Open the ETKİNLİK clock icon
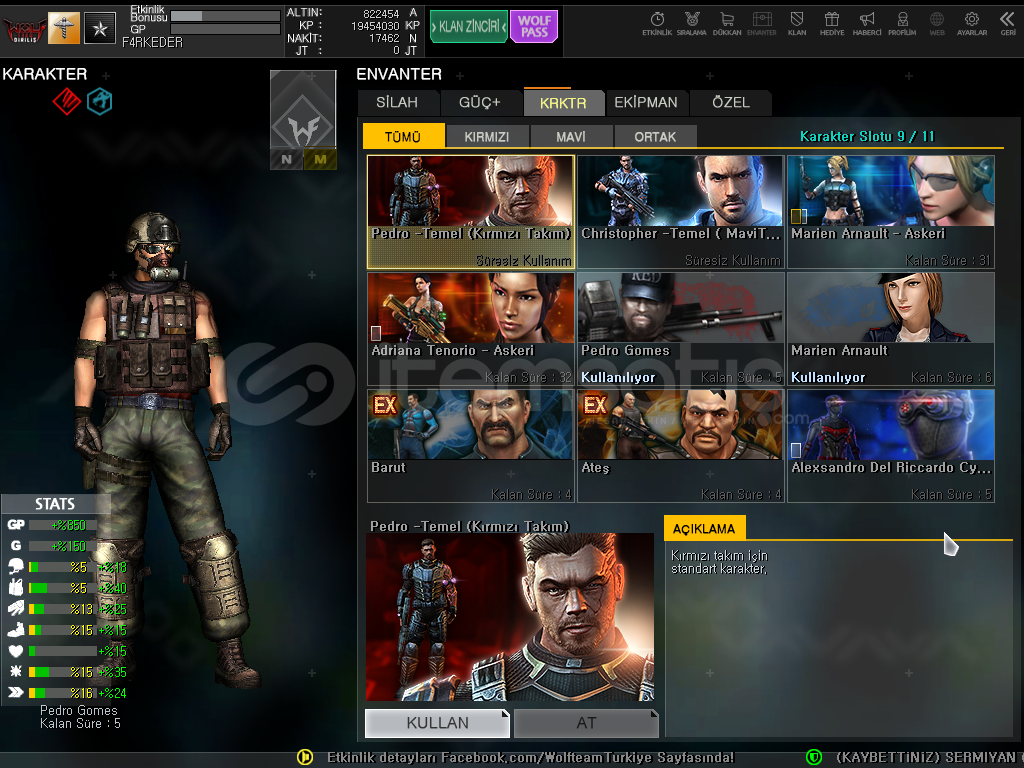 pos(657,24)
